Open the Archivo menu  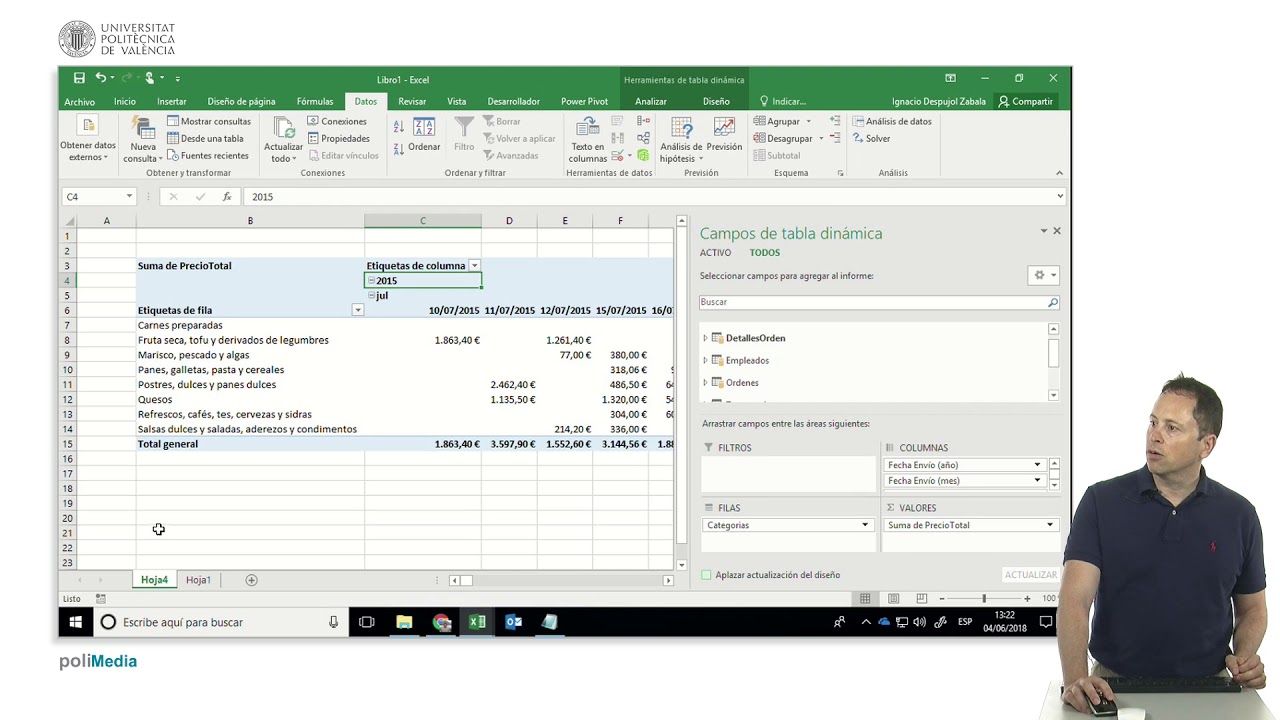[80, 101]
